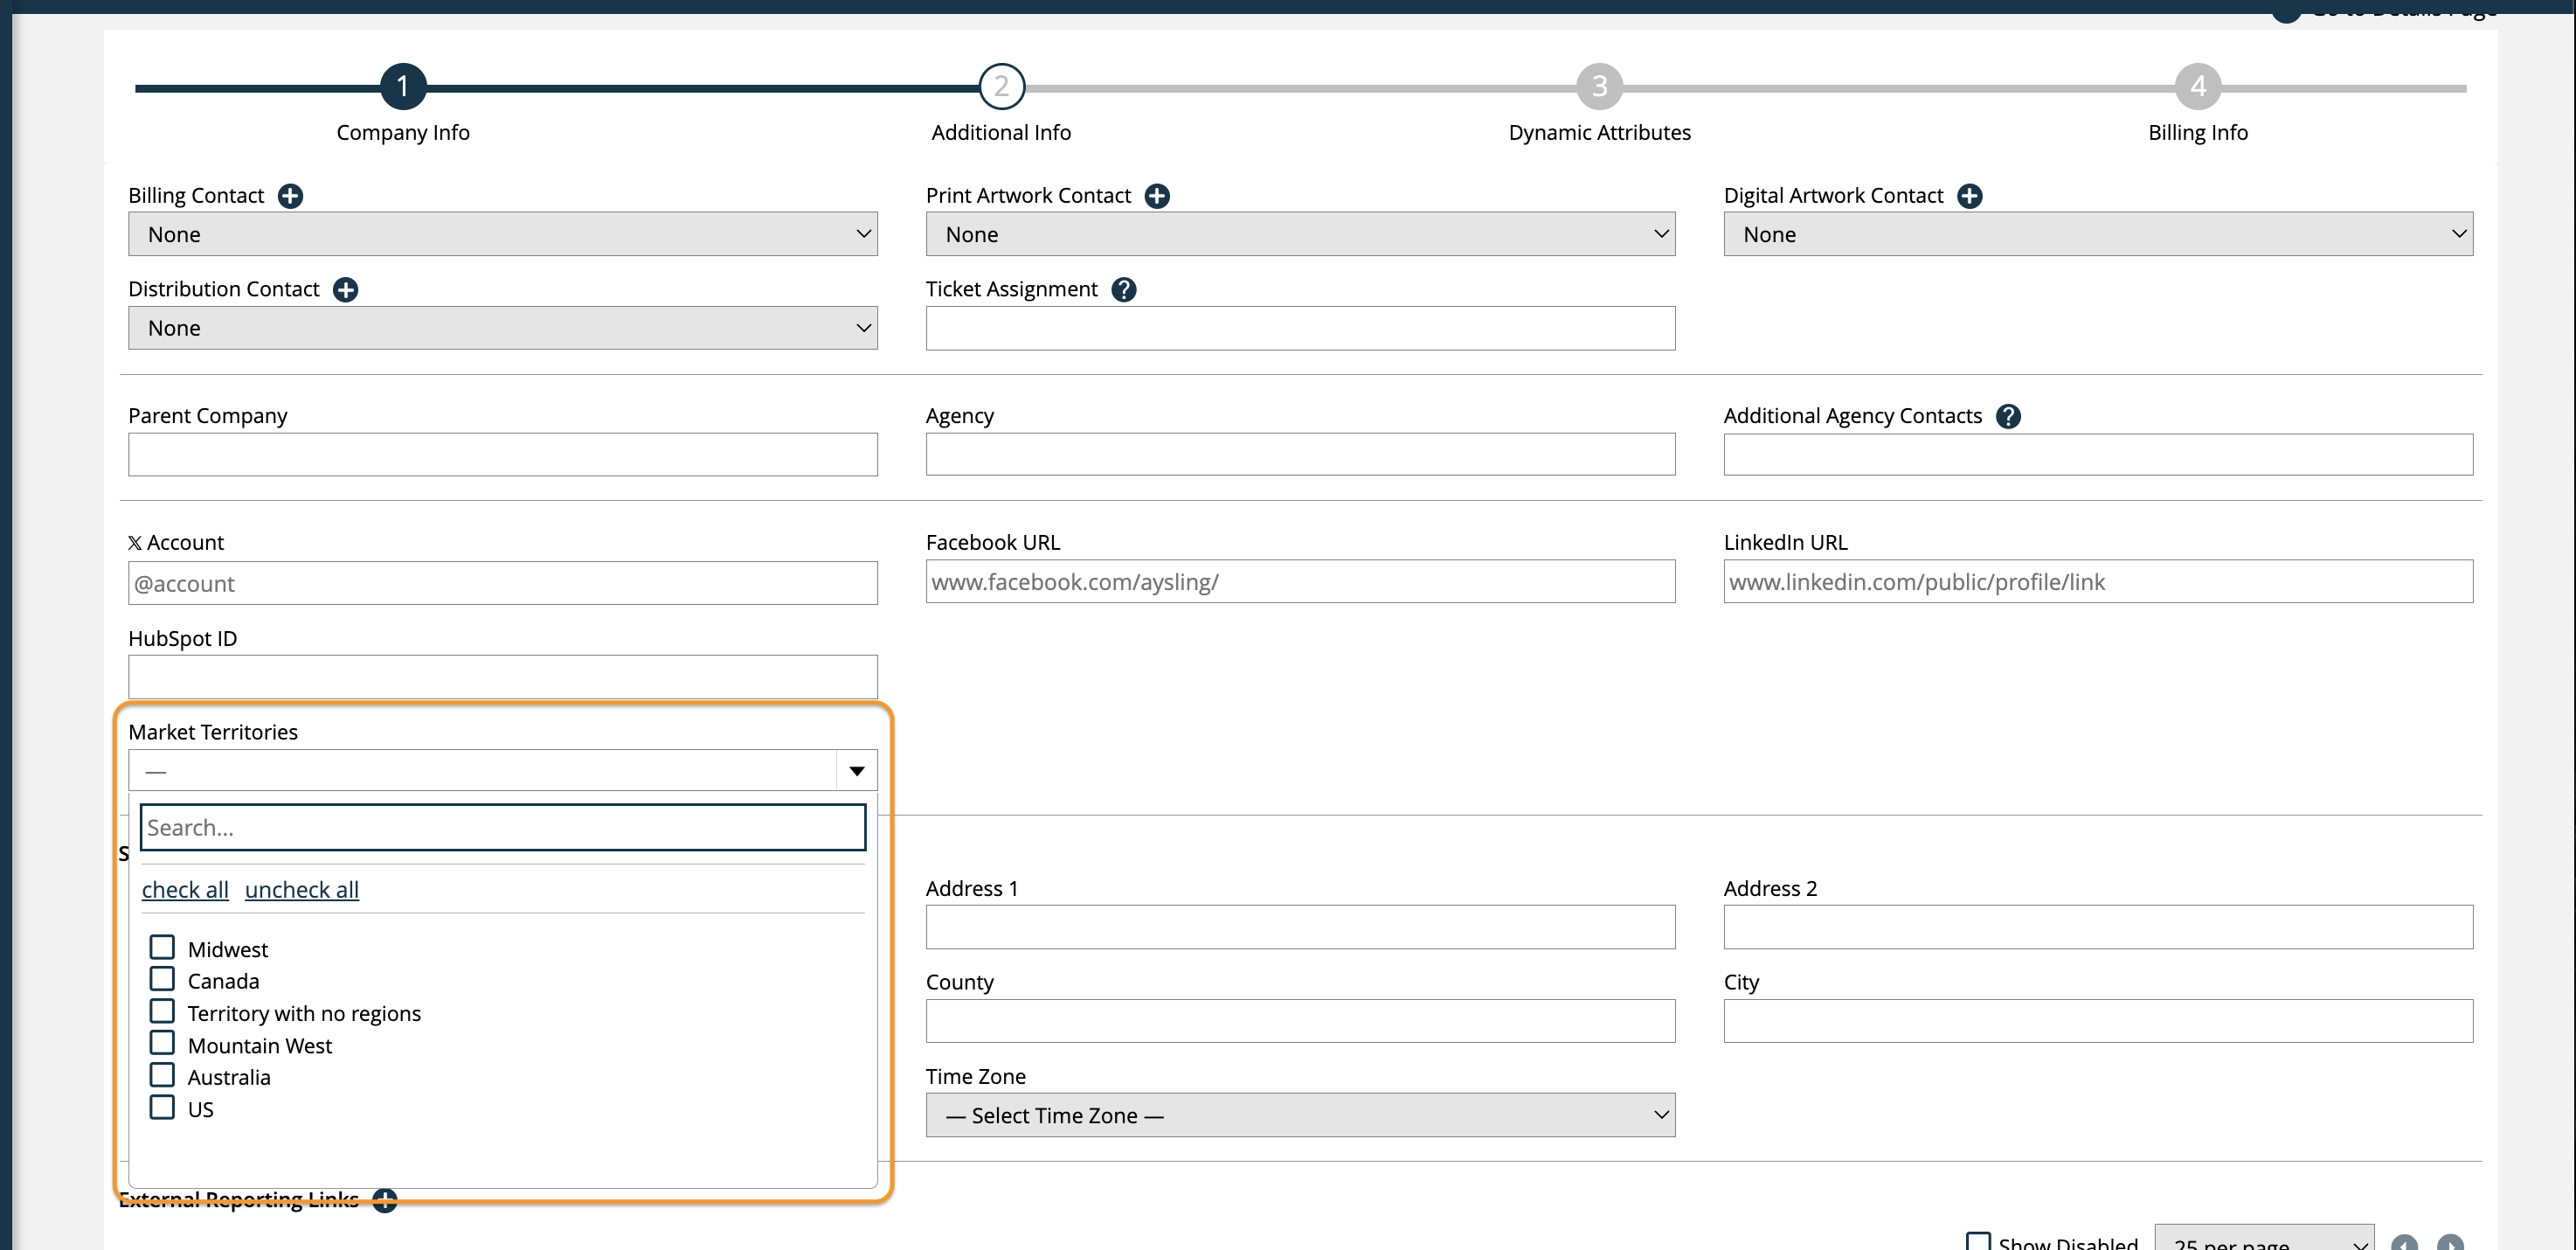Go to step 3 Dynamic Attributes
The image size is (2576, 1250).
1599,87
